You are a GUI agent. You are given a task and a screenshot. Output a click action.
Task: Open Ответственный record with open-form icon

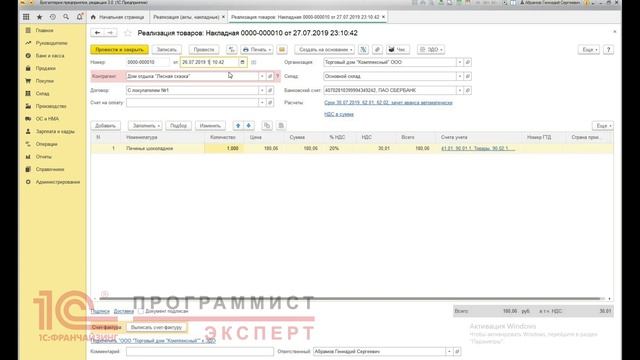[457, 351]
